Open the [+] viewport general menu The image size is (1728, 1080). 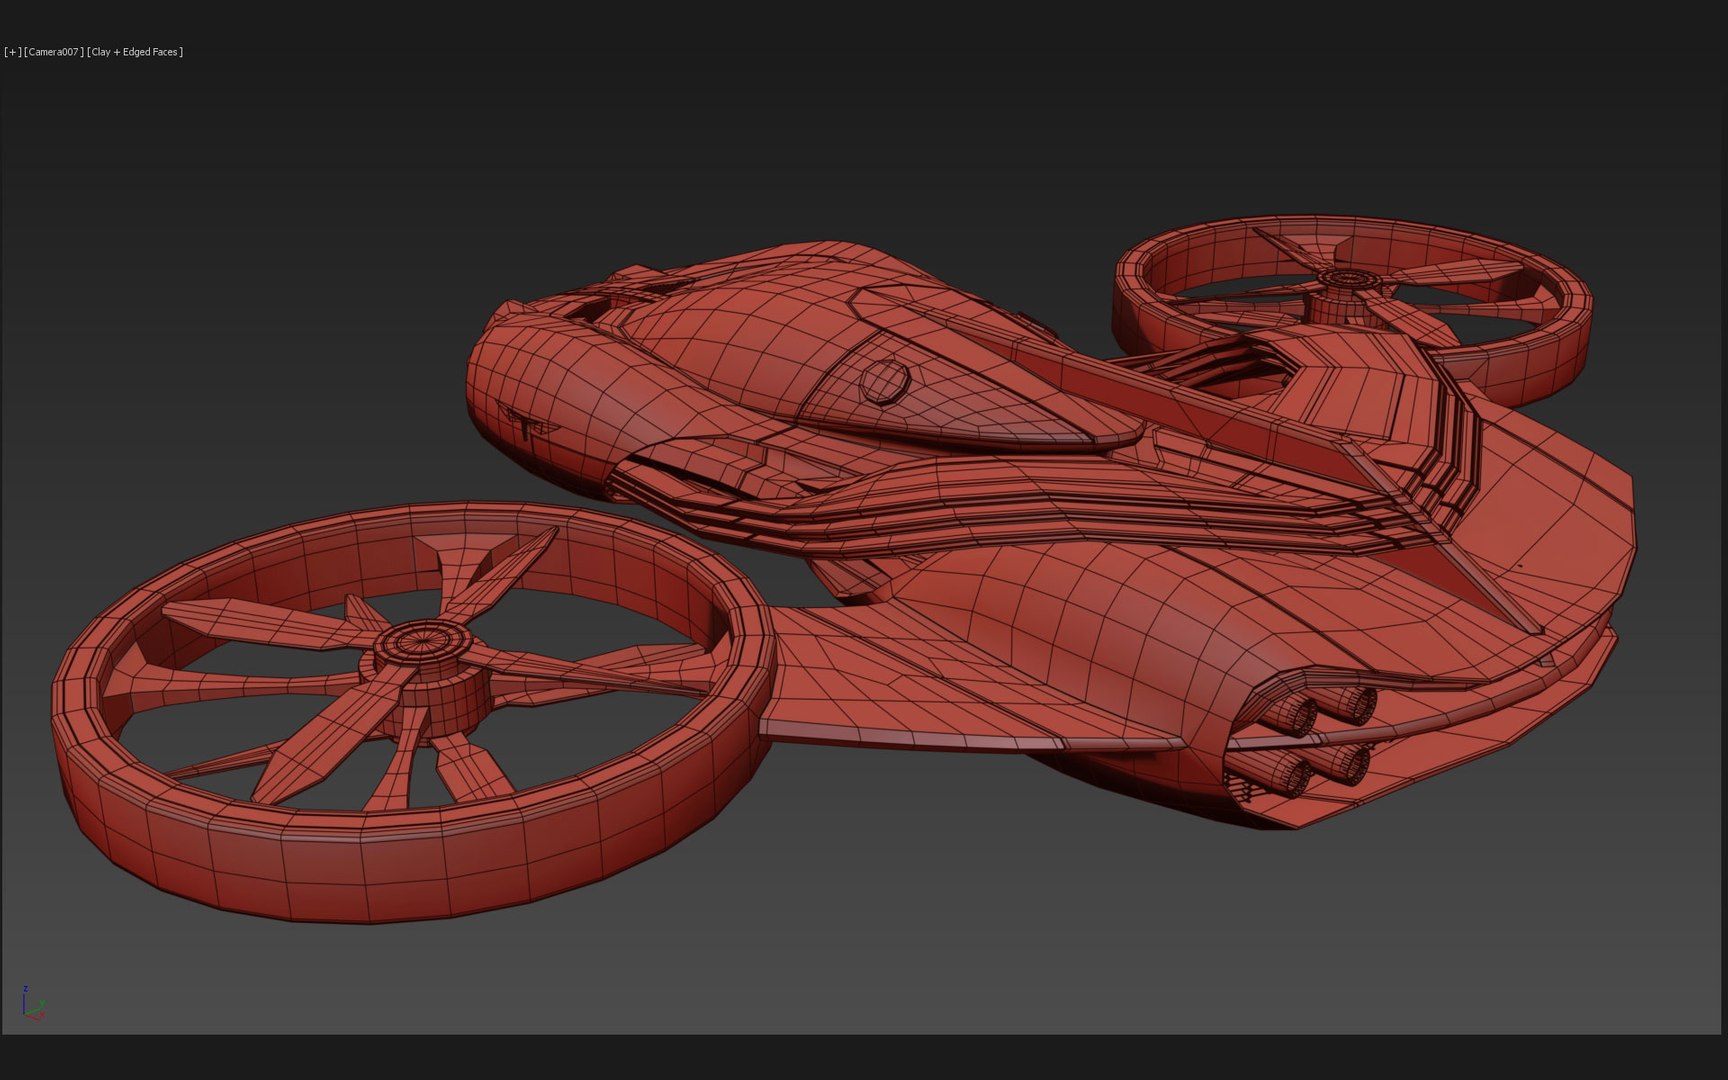(12, 52)
